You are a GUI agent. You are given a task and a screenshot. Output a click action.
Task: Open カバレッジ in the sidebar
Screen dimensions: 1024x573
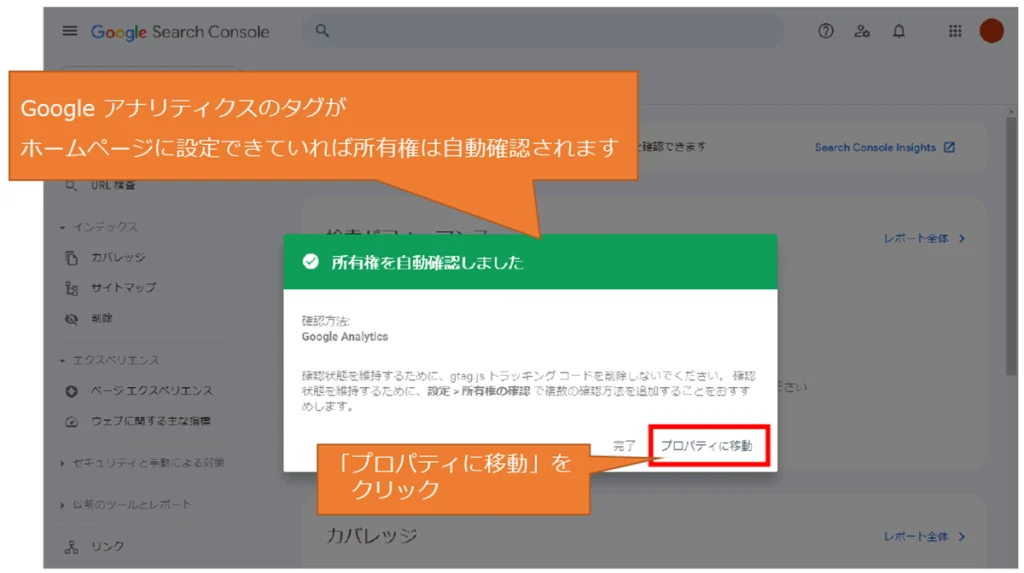click(x=117, y=257)
